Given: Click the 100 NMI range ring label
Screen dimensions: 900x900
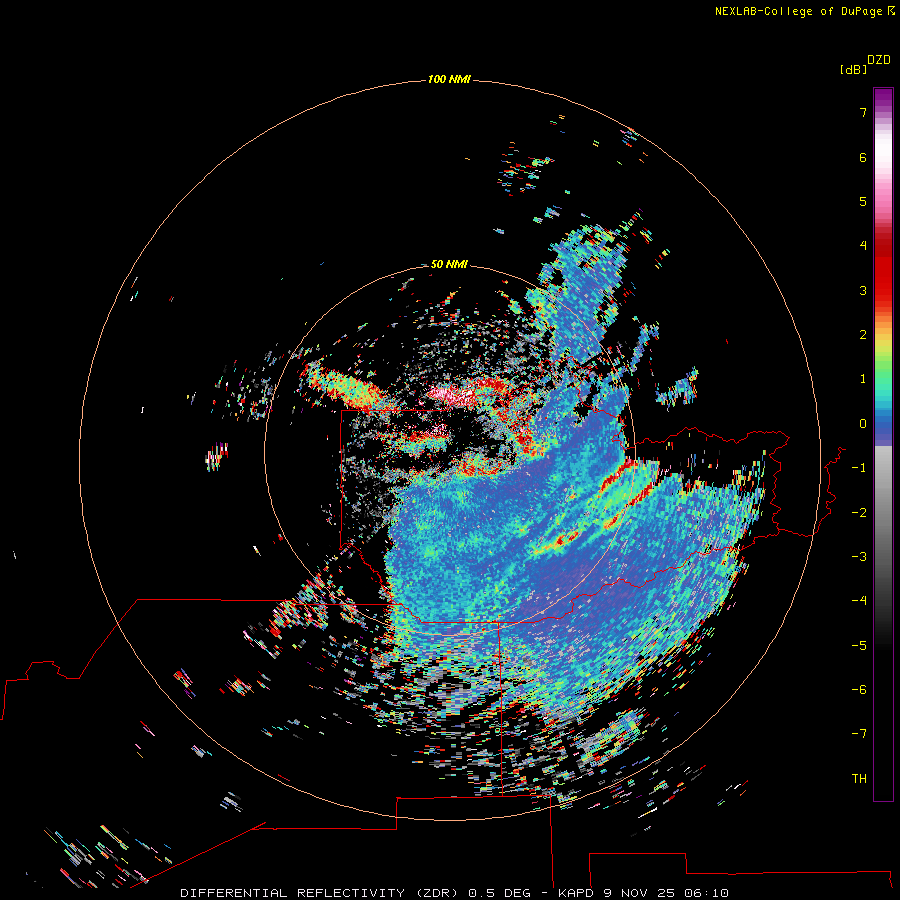Looking at the screenshot, I should point(449,79).
